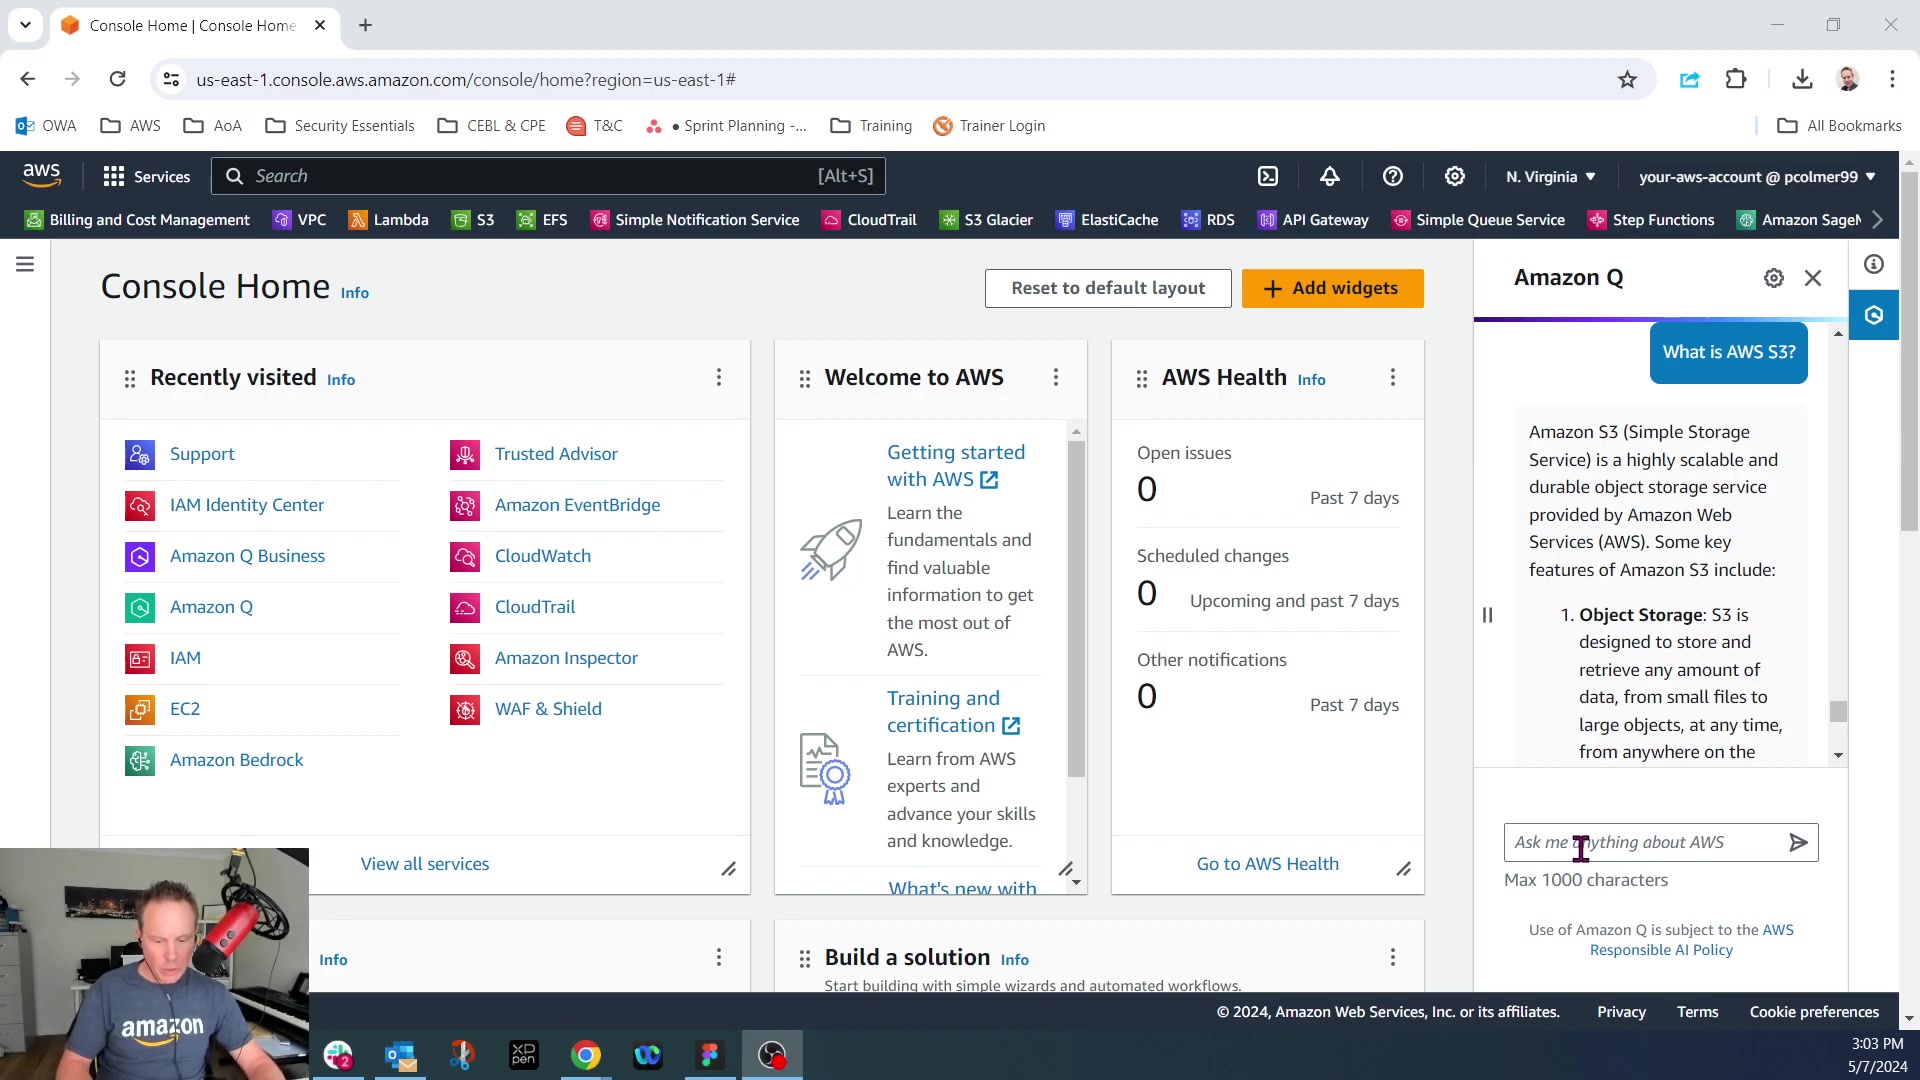Close the Amazon Q panel
1920x1080 pixels.
click(1813, 278)
